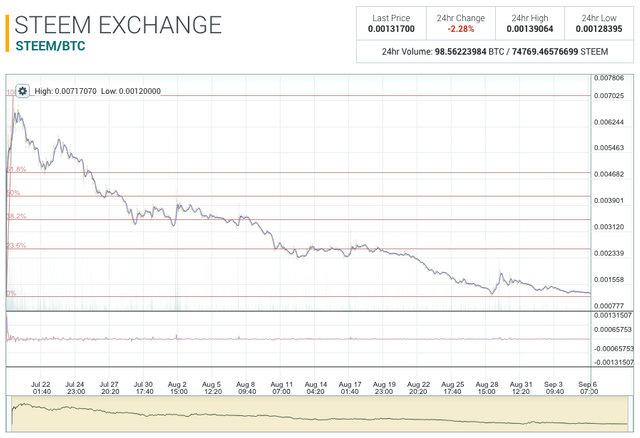Click the Aug 17 01:40 date label
640x438 pixels.
pyautogui.click(x=350, y=388)
